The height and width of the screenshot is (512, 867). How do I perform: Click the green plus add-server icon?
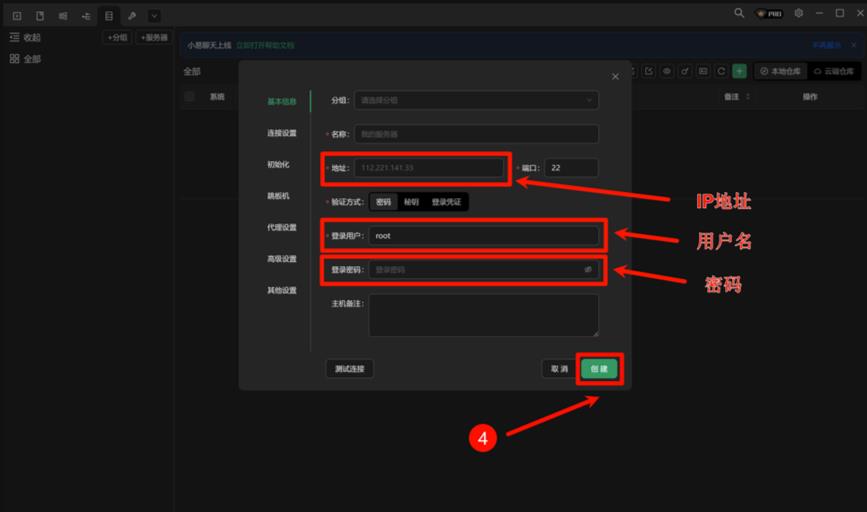click(739, 71)
